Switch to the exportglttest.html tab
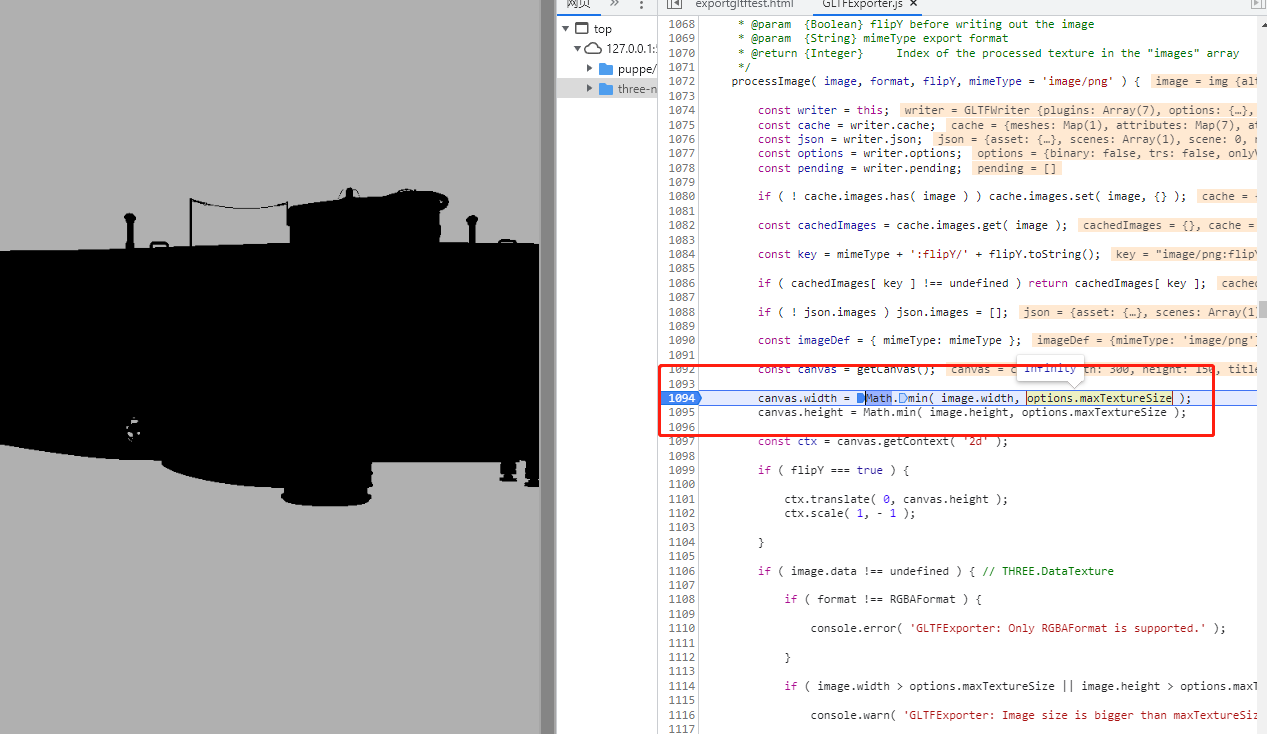The image size is (1267, 734). coord(745,4)
